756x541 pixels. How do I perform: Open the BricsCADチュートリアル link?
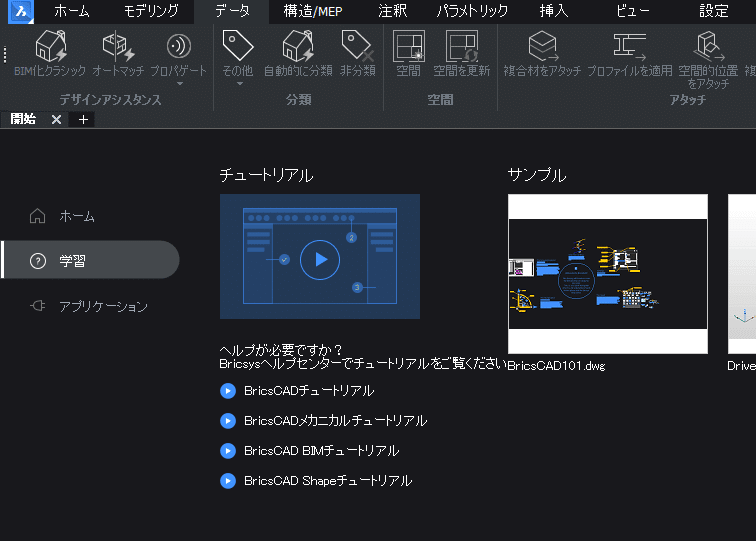click(x=297, y=391)
